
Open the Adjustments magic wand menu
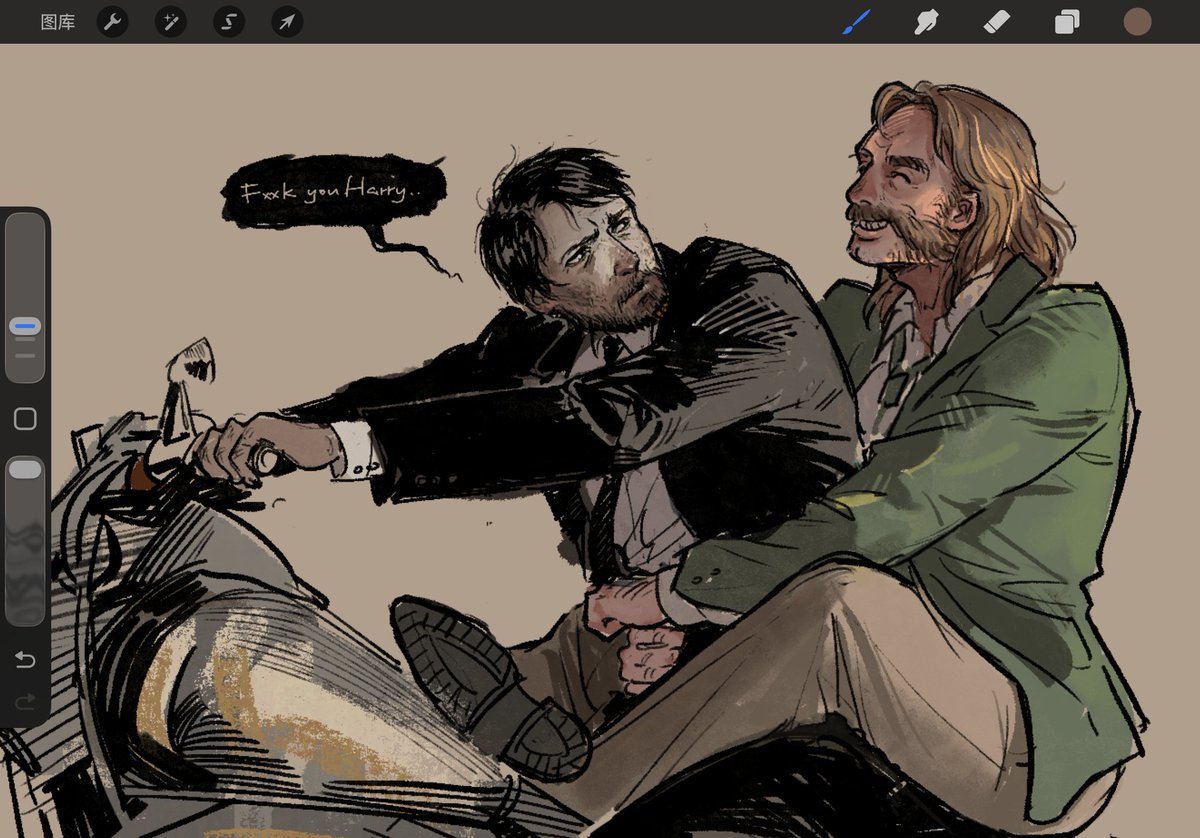[171, 22]
